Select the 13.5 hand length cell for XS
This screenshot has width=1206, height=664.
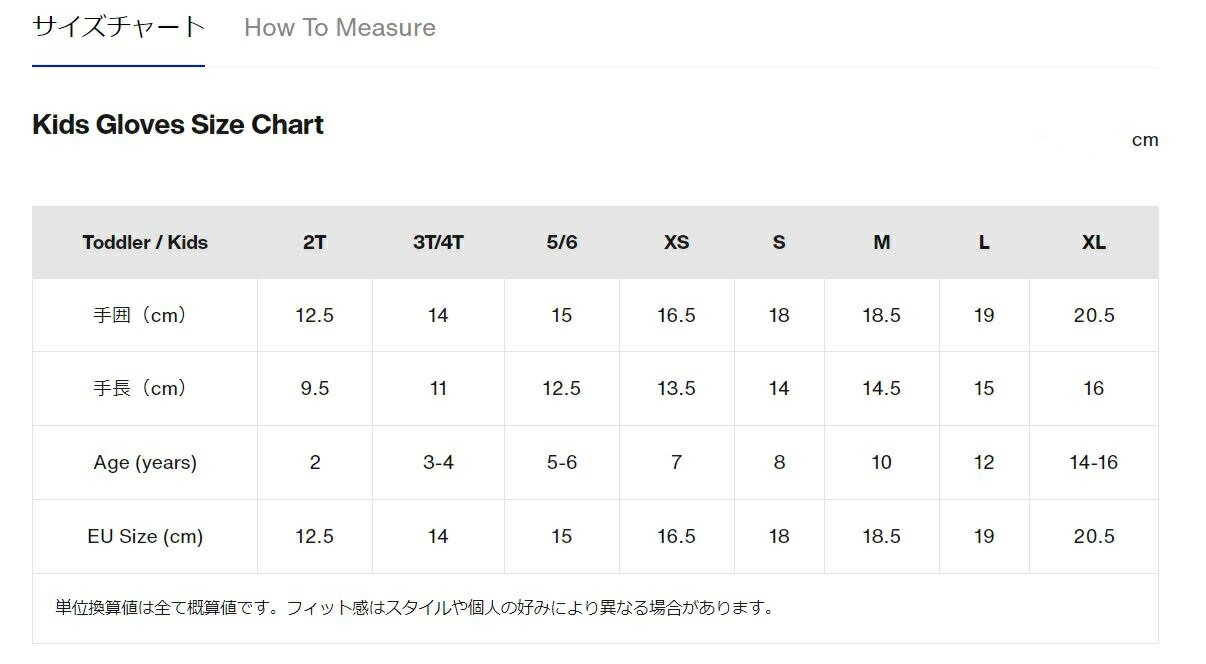point(677,388)
